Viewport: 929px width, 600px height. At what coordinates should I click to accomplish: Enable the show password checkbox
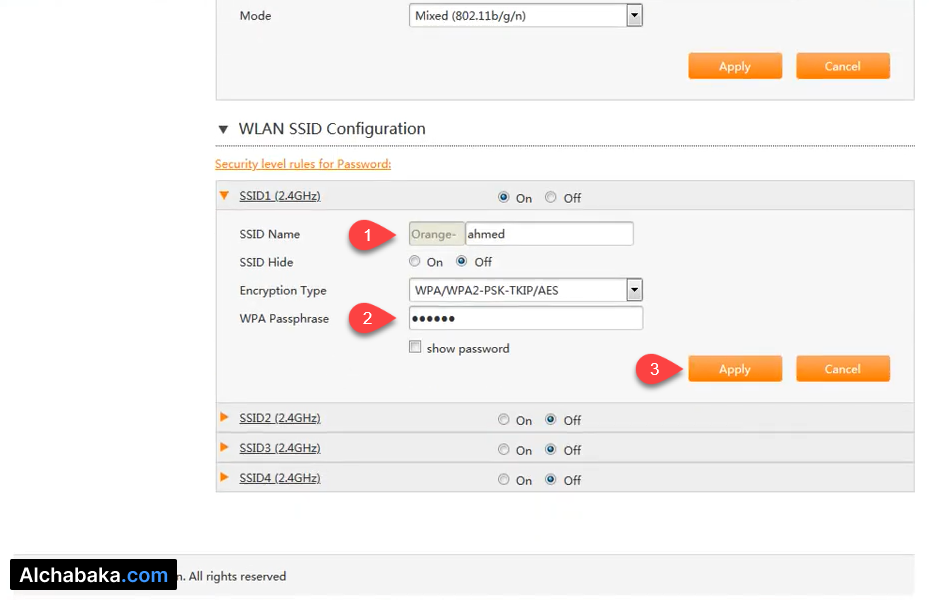415,347
